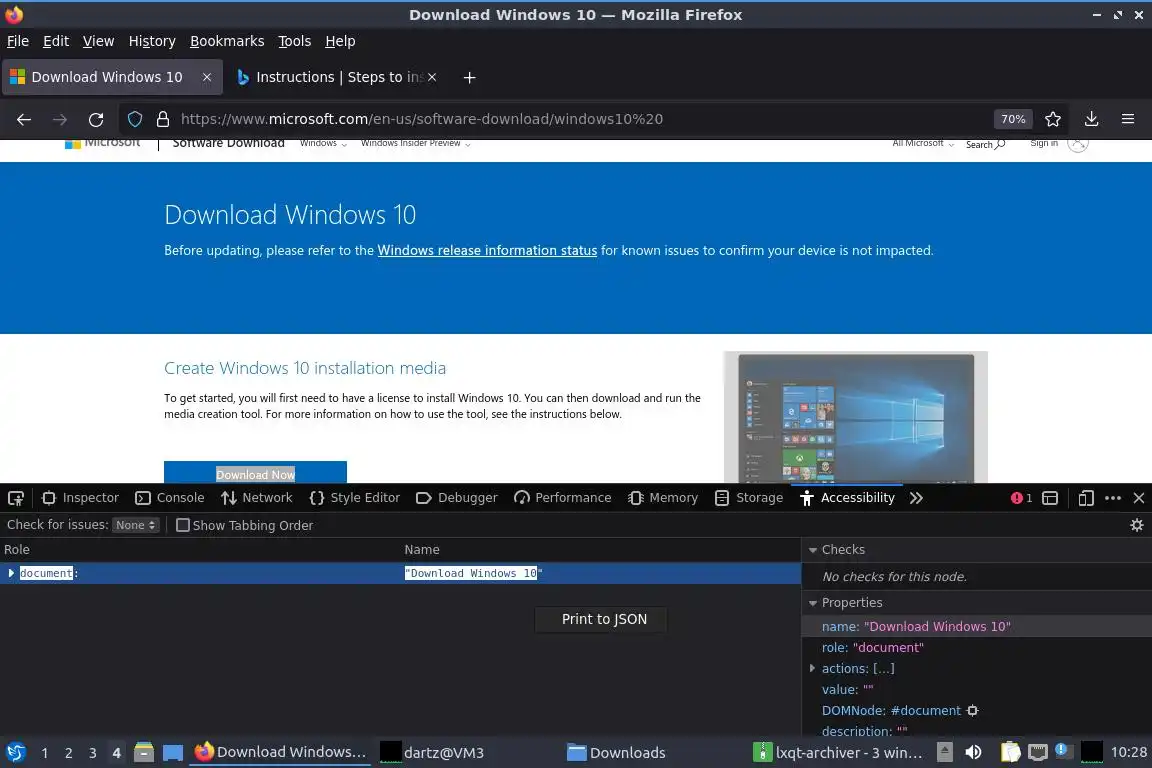
Task: Open Windows release information status link
Action: click(x=487, y=251)
